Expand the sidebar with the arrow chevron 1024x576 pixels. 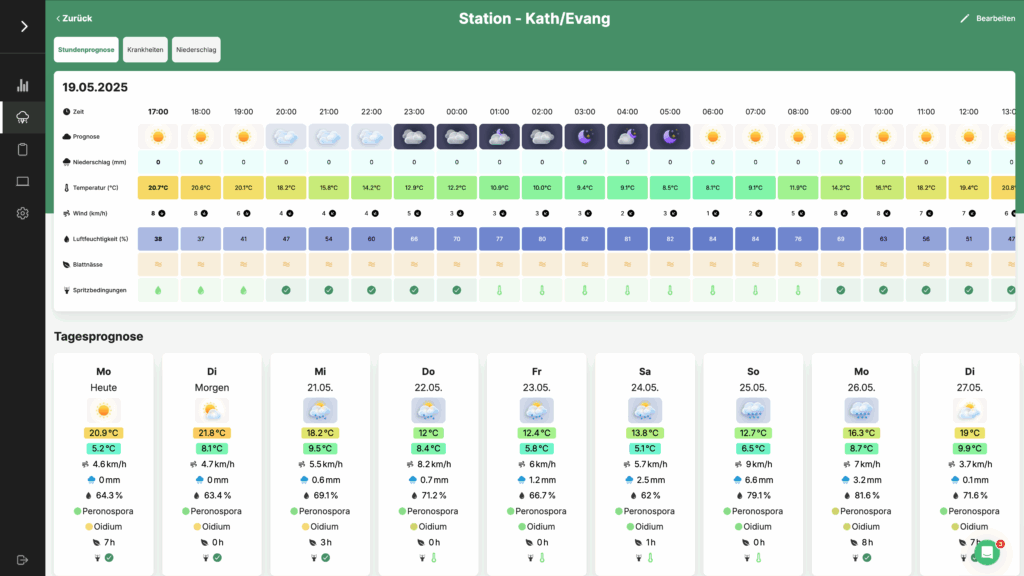click(x=23, y=26)
